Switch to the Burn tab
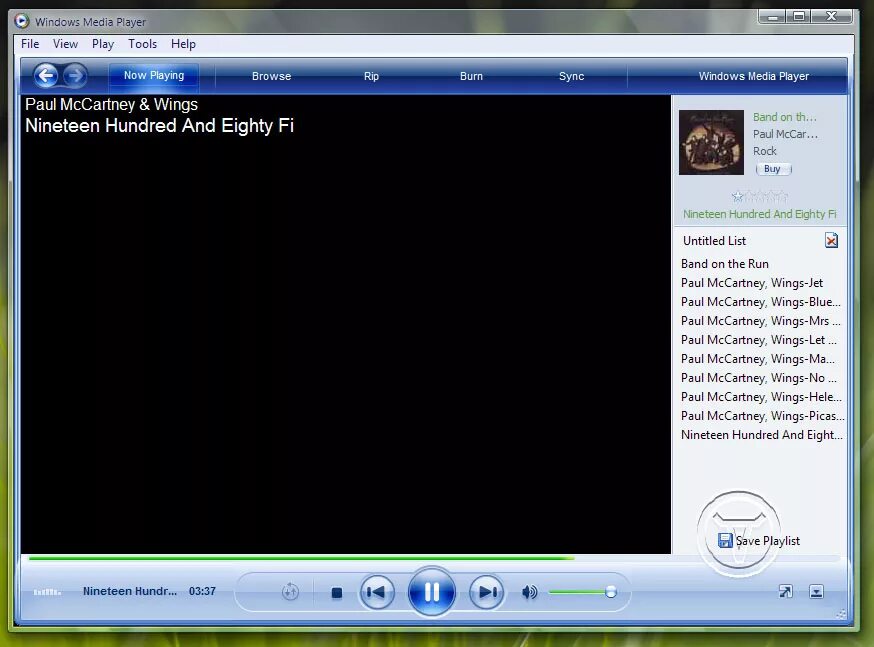The height and width of the screenshot is (647, 874). coord(471,76)
